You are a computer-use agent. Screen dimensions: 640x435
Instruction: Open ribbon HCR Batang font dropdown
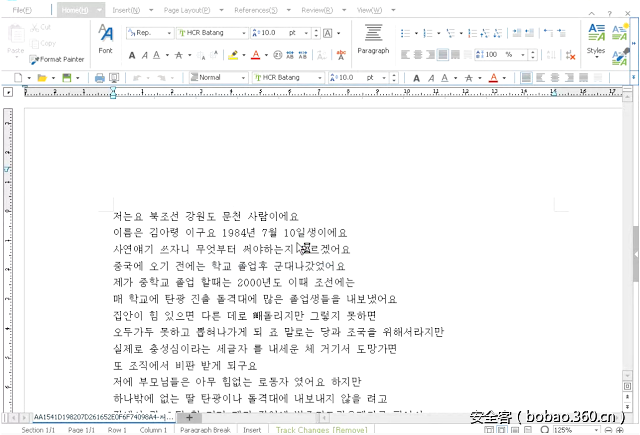[x=244, y=33]
